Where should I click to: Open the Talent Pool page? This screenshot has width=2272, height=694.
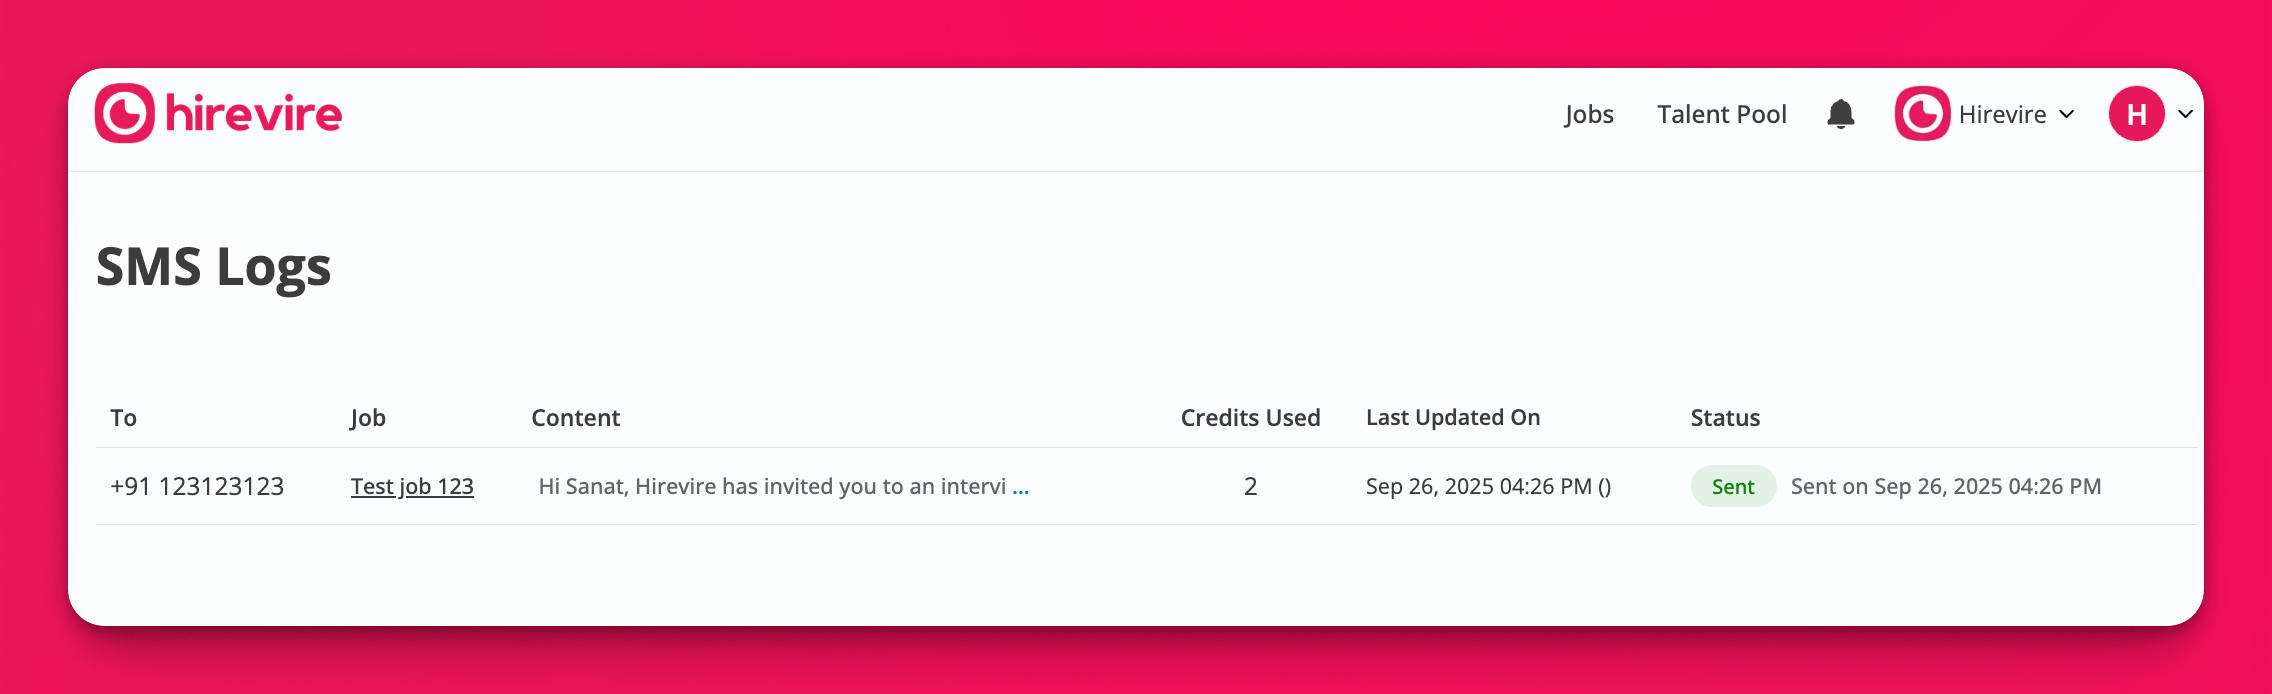[1721, 114]
